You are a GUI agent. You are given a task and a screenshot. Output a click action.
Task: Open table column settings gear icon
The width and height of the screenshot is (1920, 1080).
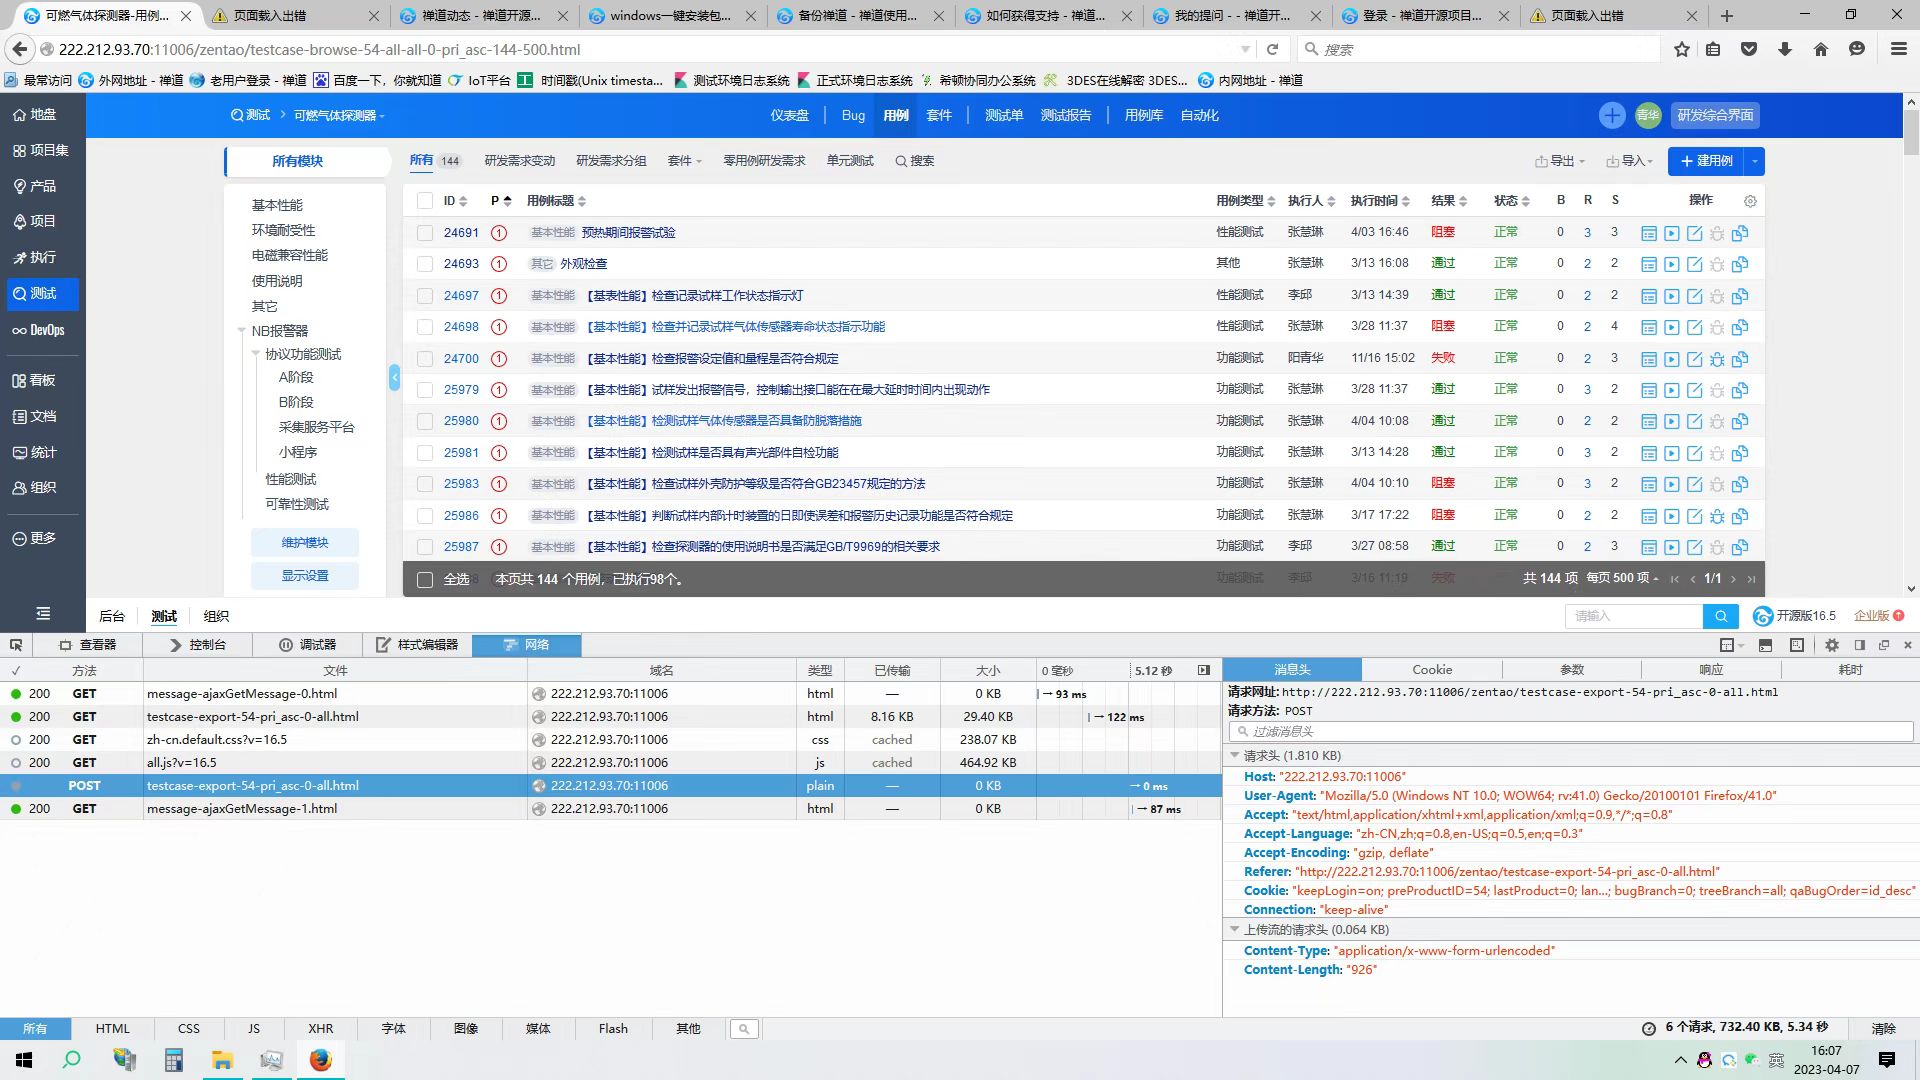coord(1750,201)
